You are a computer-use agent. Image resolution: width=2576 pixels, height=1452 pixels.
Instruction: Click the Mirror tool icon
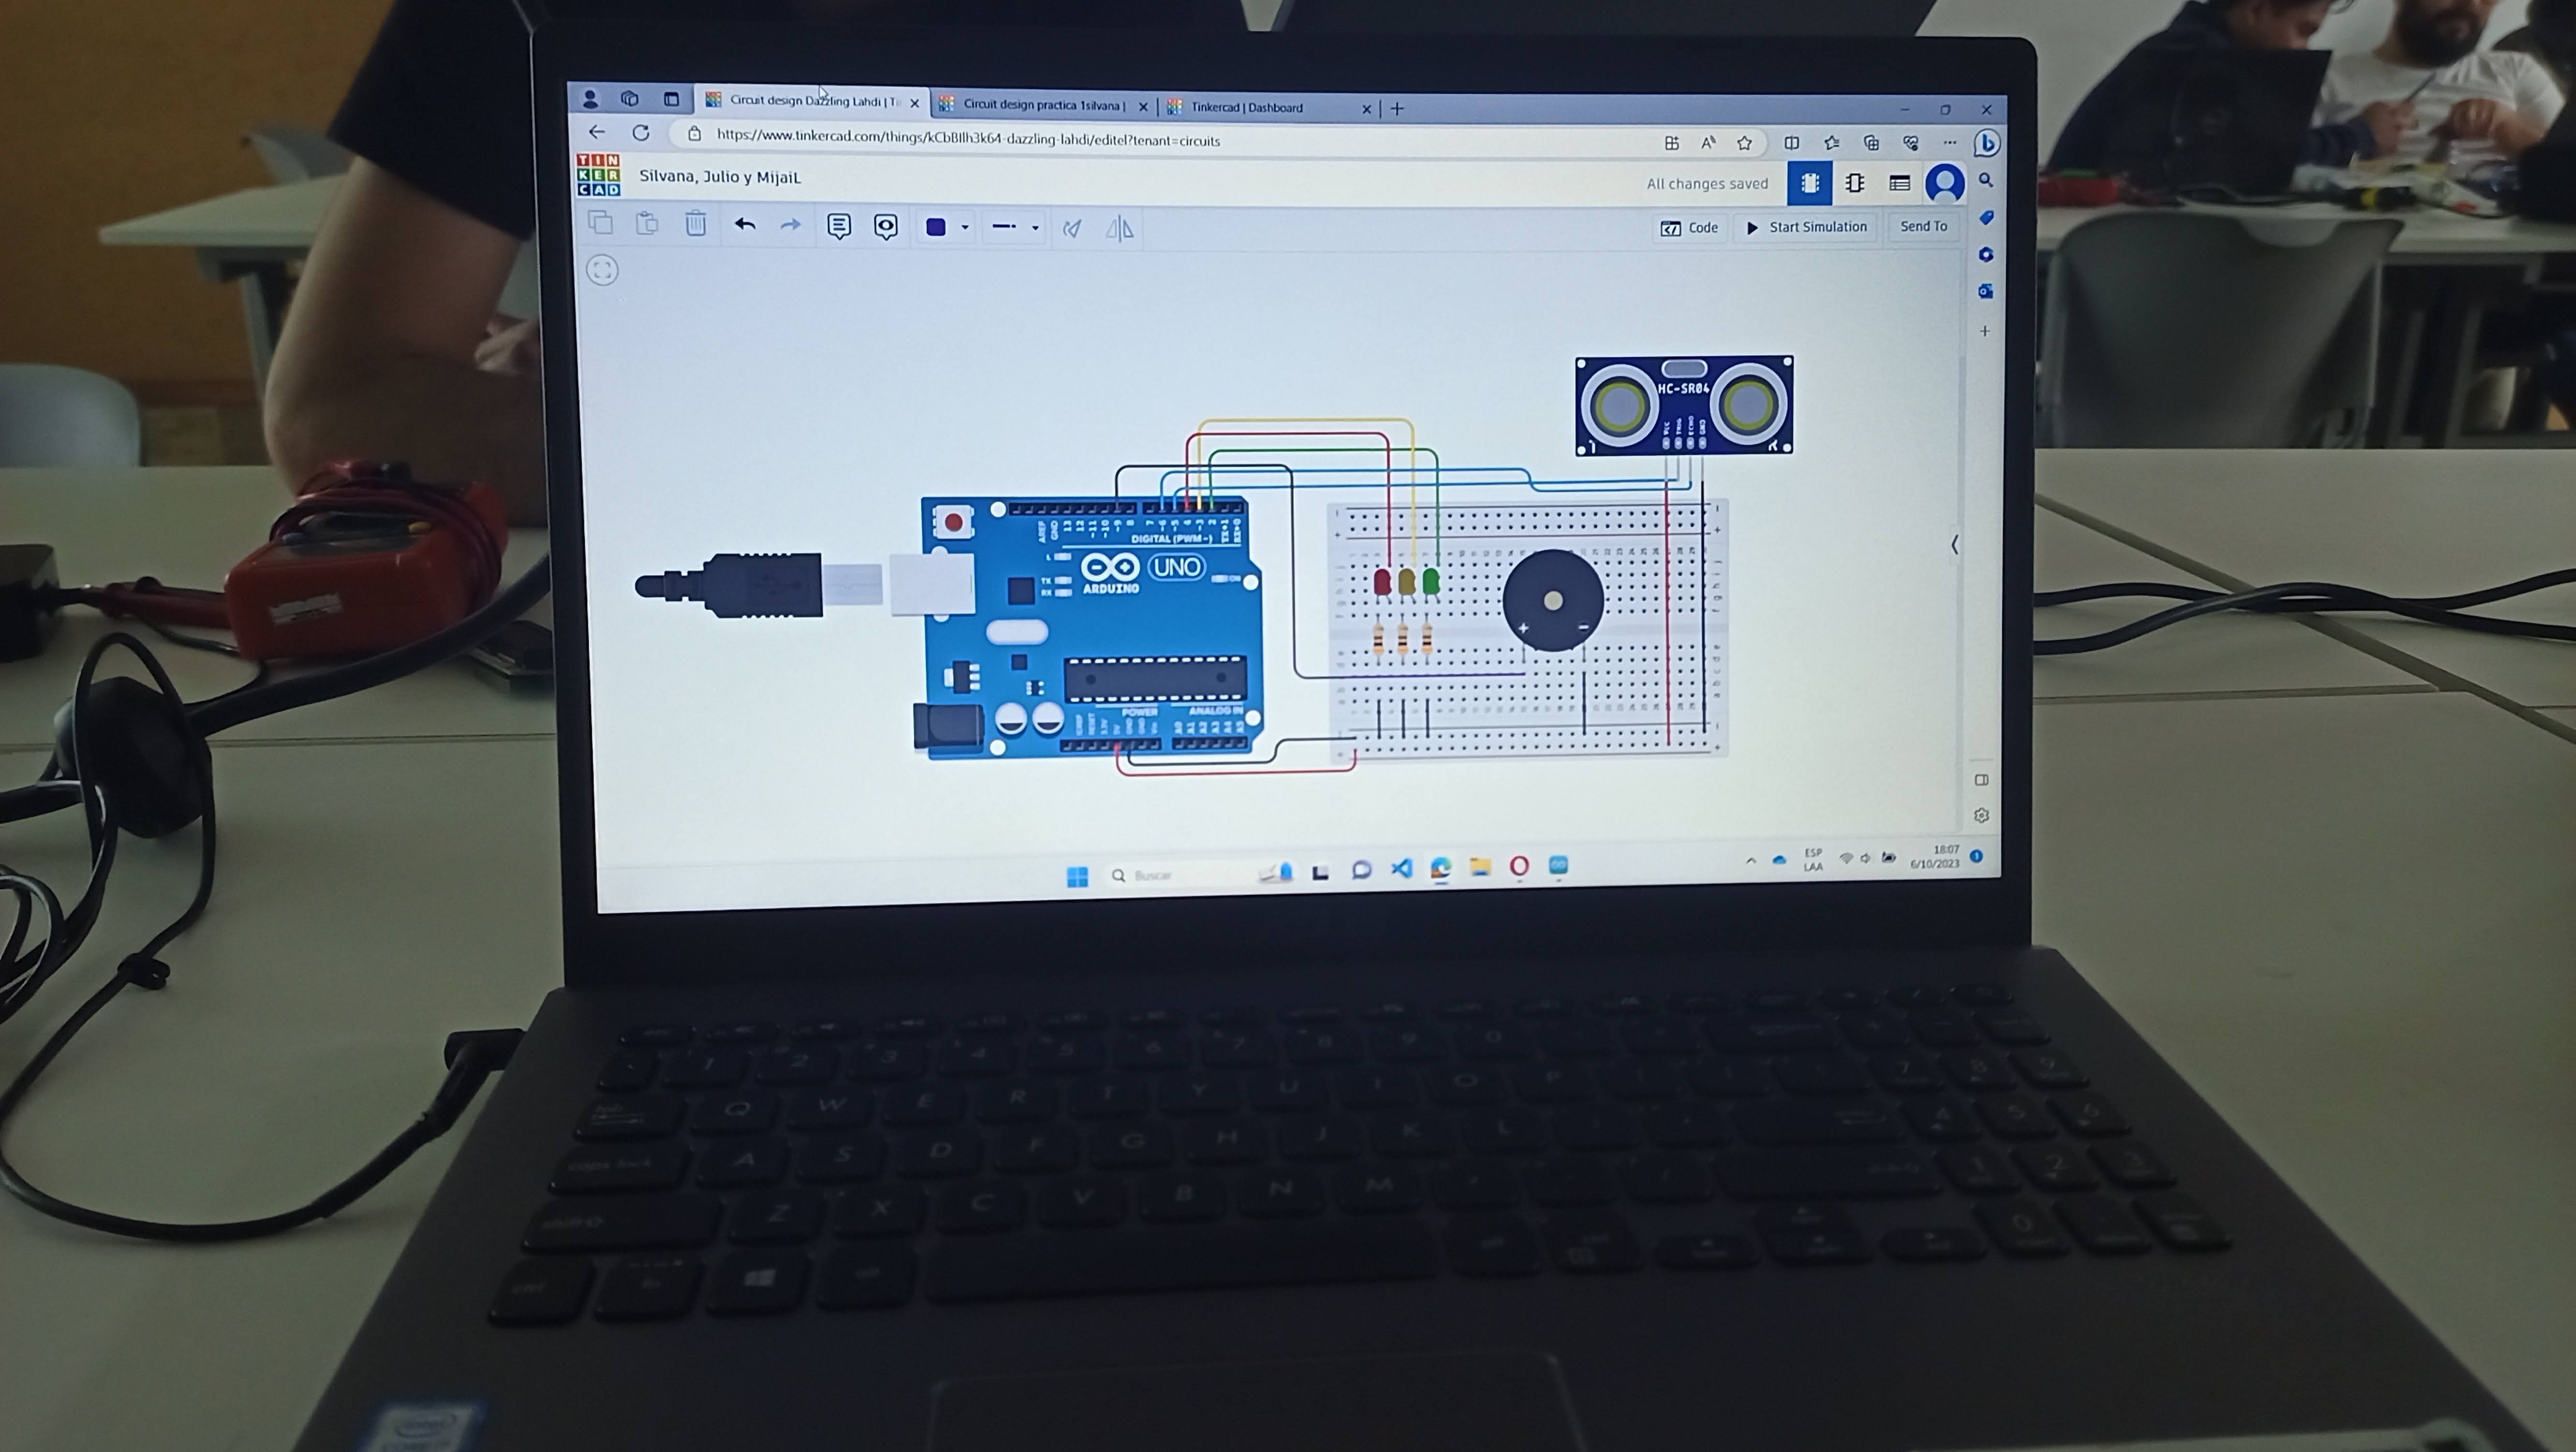pyautogui.click(x=1120, y=229)
